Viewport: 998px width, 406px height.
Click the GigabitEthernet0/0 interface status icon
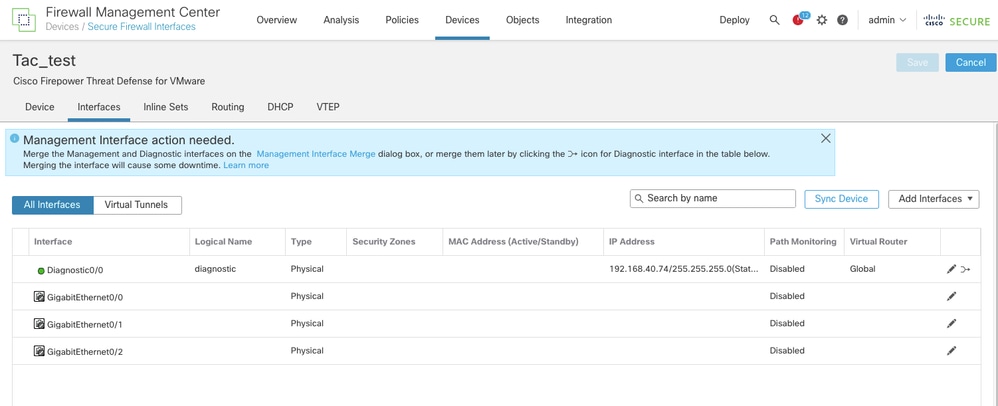[39, 297]
